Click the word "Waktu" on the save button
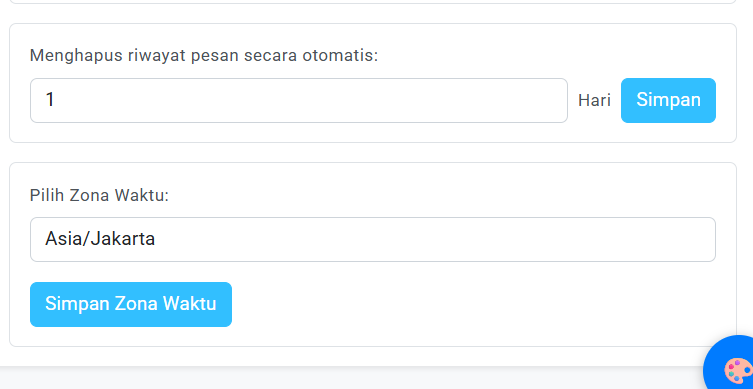Screen dimensions: 753x389 [189, 304]
